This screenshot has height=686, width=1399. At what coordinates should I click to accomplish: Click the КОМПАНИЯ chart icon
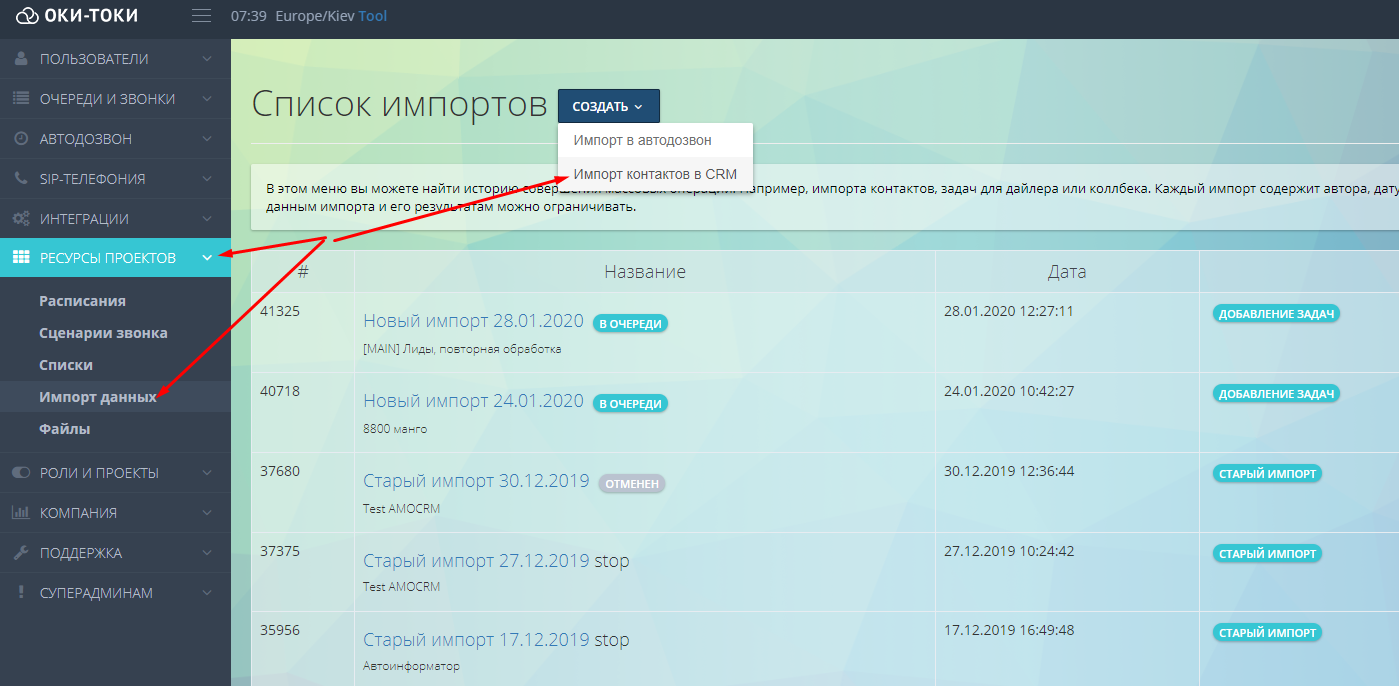20,512
